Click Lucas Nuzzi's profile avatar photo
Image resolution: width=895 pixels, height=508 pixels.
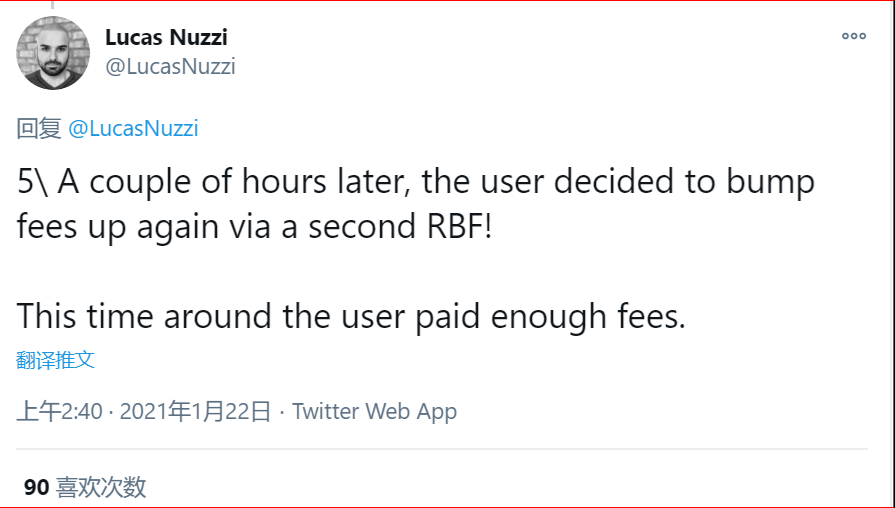point(53,53)
